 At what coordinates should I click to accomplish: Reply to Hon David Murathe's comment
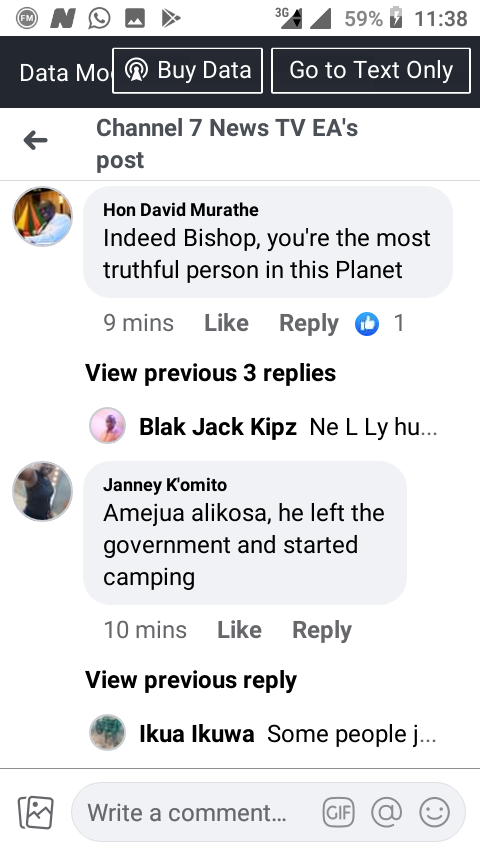tap(309, 324)
